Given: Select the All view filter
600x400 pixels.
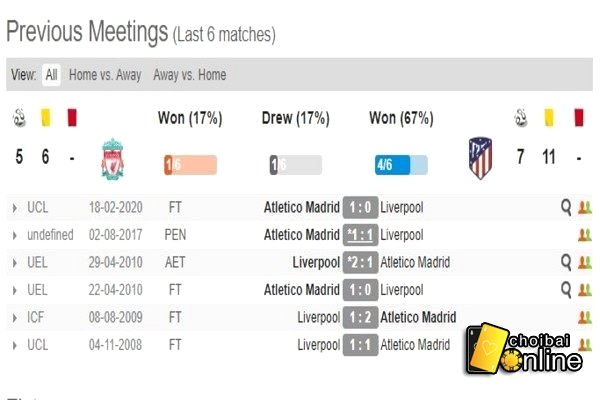Looking at the screenshot, I should click(51, 75).
